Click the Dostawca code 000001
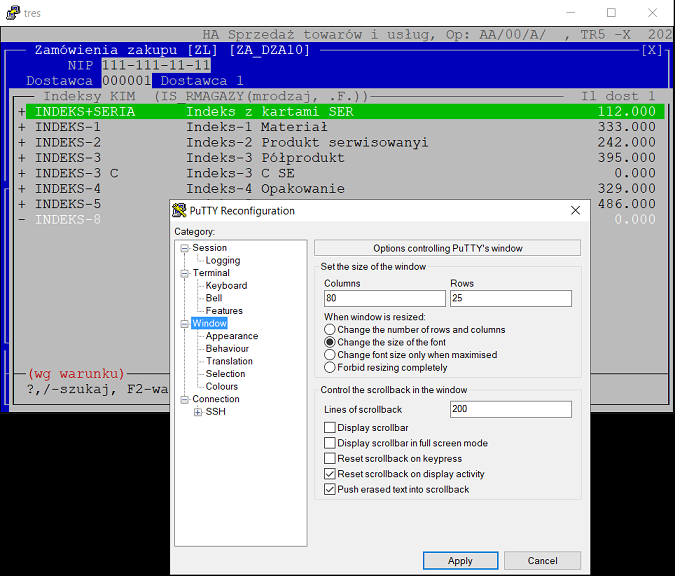The height and width of the screenshot is (576, 675). [x=127, y=81]
